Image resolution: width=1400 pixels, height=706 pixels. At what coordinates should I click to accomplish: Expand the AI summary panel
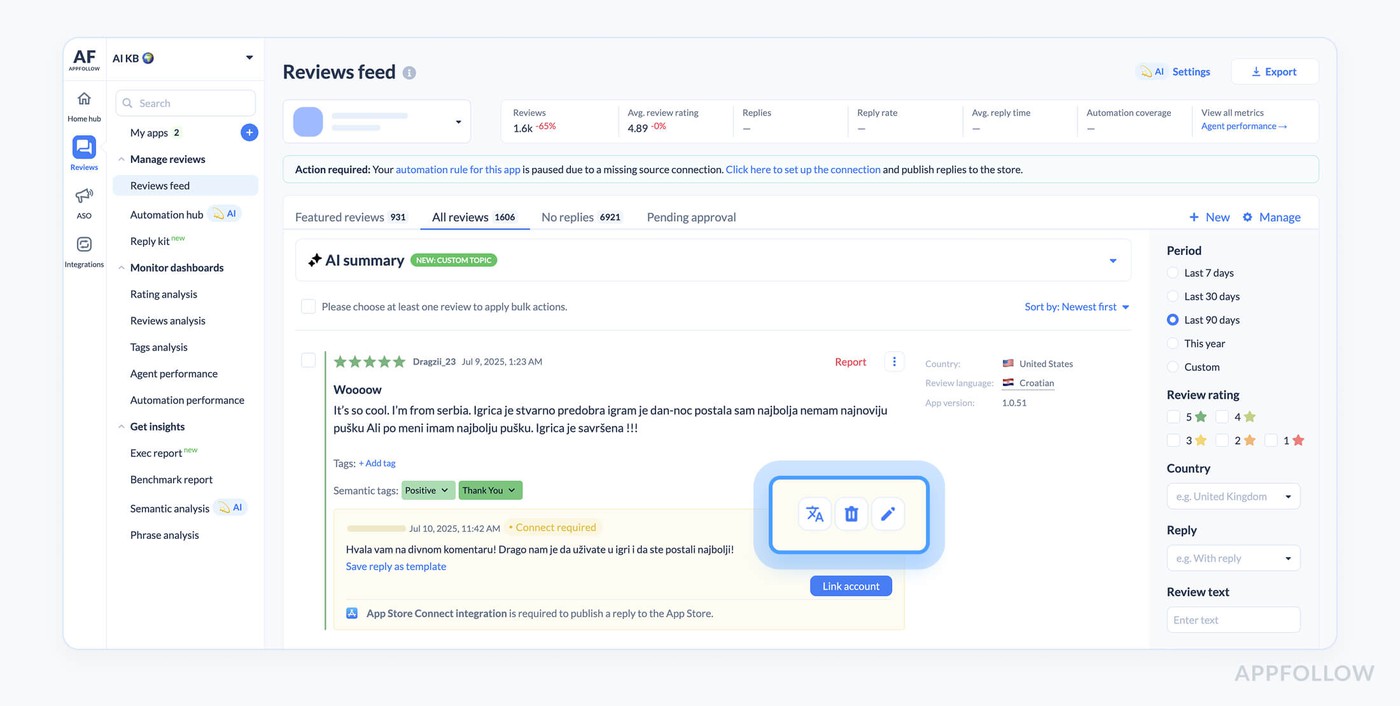[1113, 261]
